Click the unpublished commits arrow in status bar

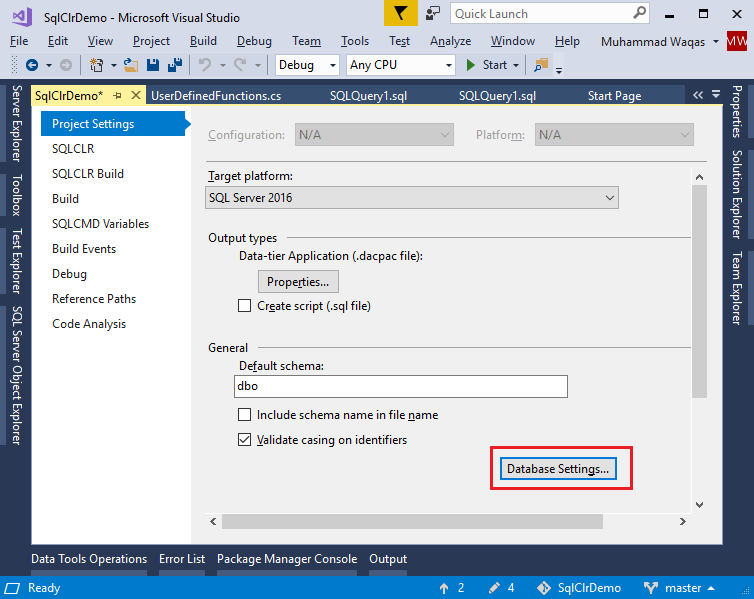tap(444, 588)
